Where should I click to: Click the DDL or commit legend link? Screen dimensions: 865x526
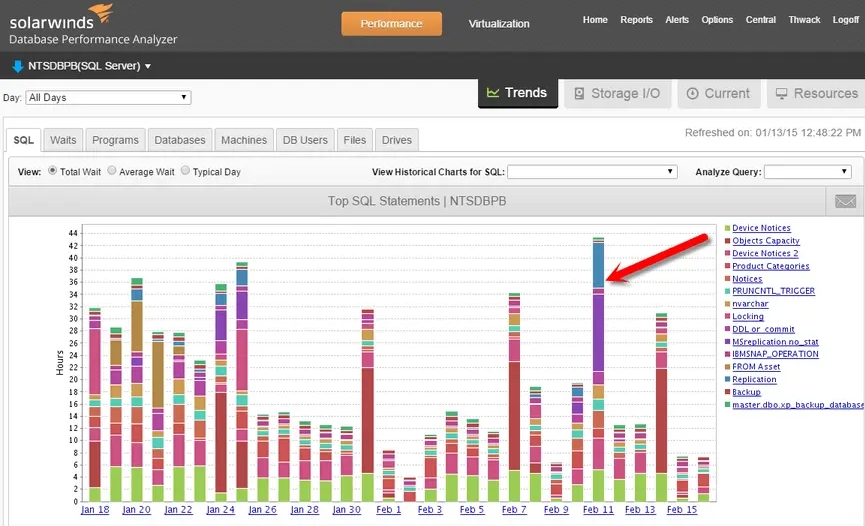pyautogui.click(x=763, y=329)
